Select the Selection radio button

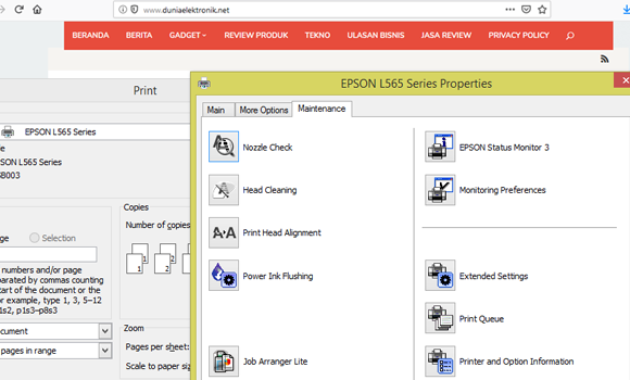(34, 238)
